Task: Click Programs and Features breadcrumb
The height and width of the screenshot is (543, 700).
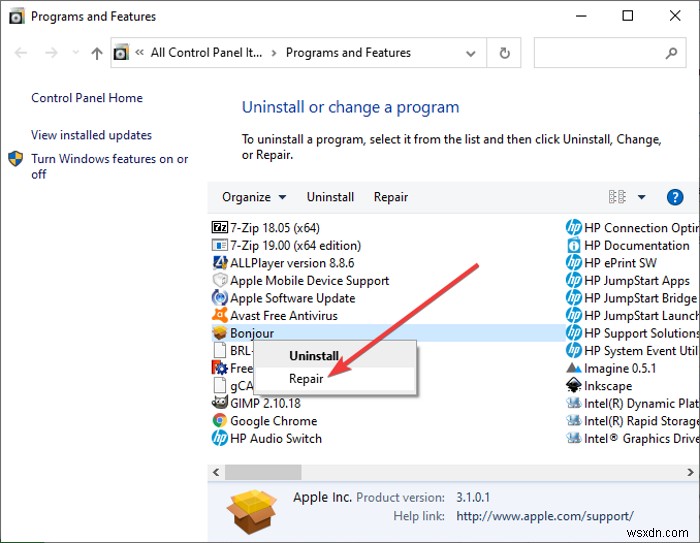Action: 348,53
